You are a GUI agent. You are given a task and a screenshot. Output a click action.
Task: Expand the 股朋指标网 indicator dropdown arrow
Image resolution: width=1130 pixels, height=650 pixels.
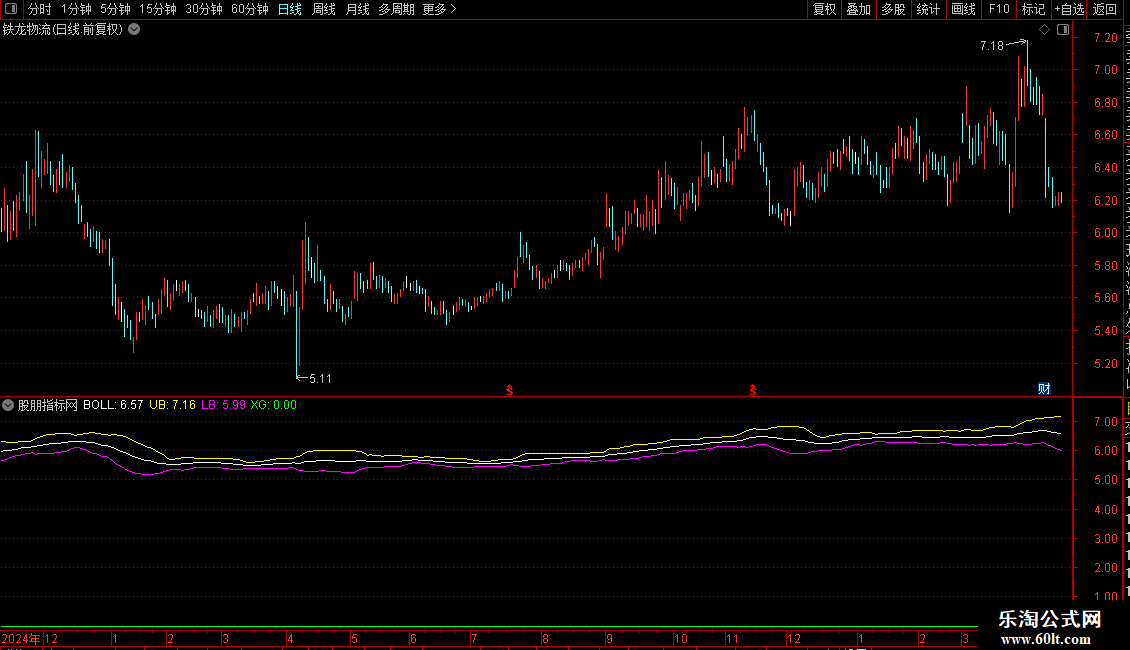pos(8,405)
